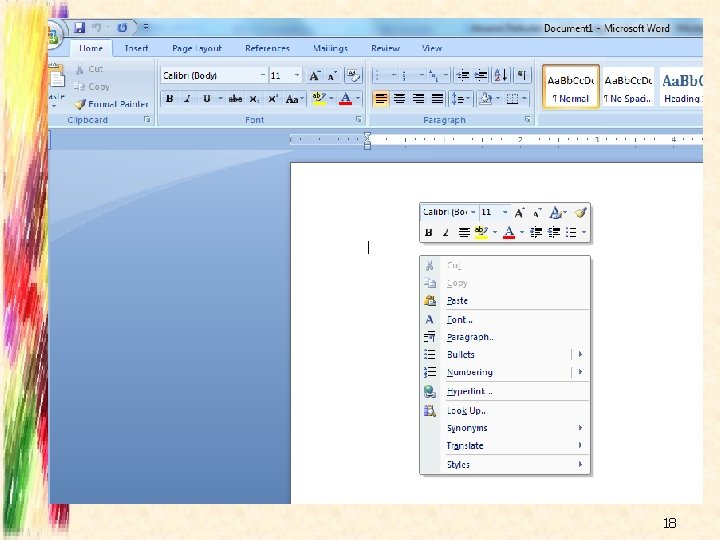
Task: Open the Paragraph dialog launcher
Action: 528,119
